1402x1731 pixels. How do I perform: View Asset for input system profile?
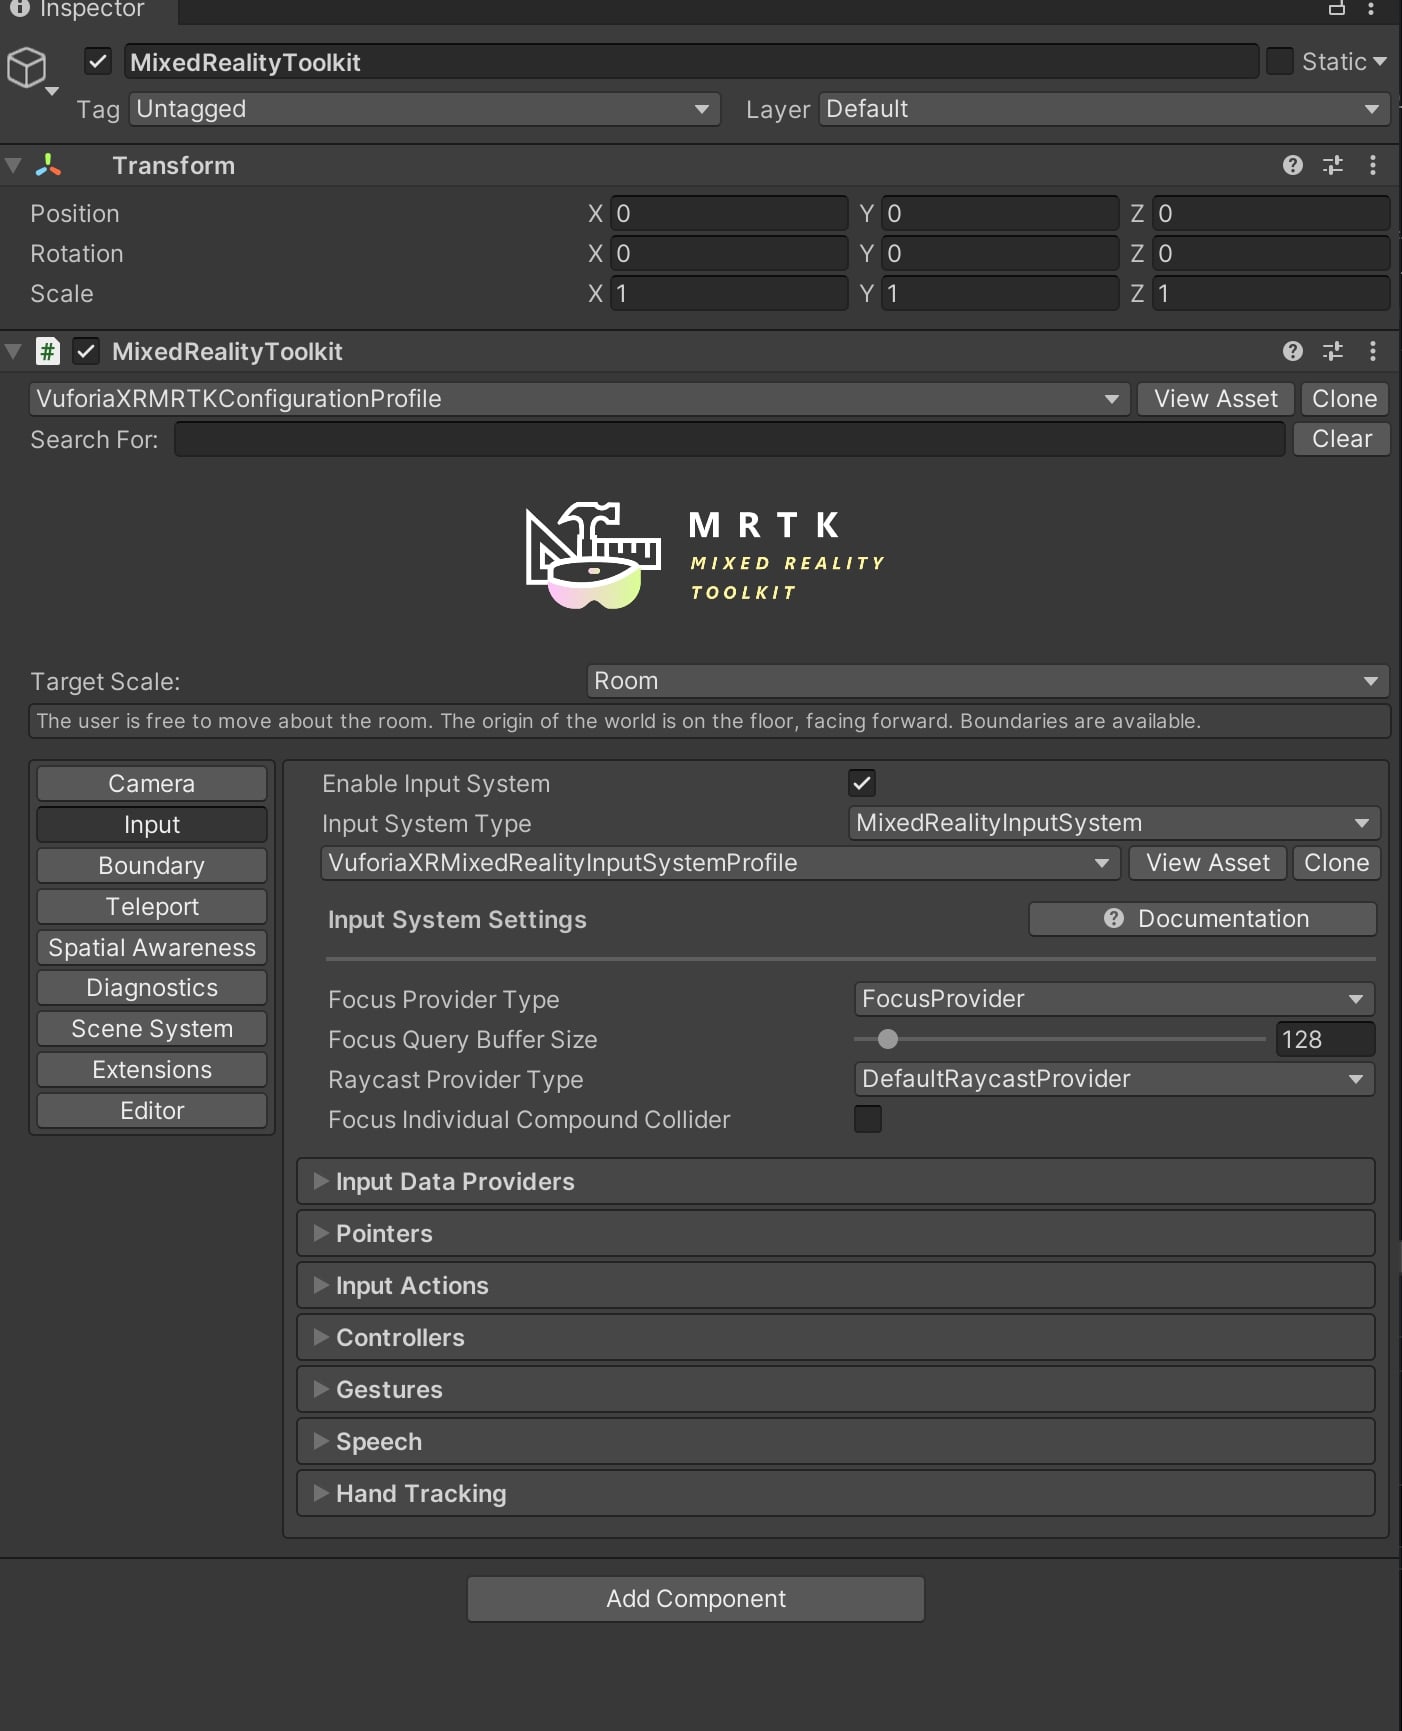coord(1208,863)
